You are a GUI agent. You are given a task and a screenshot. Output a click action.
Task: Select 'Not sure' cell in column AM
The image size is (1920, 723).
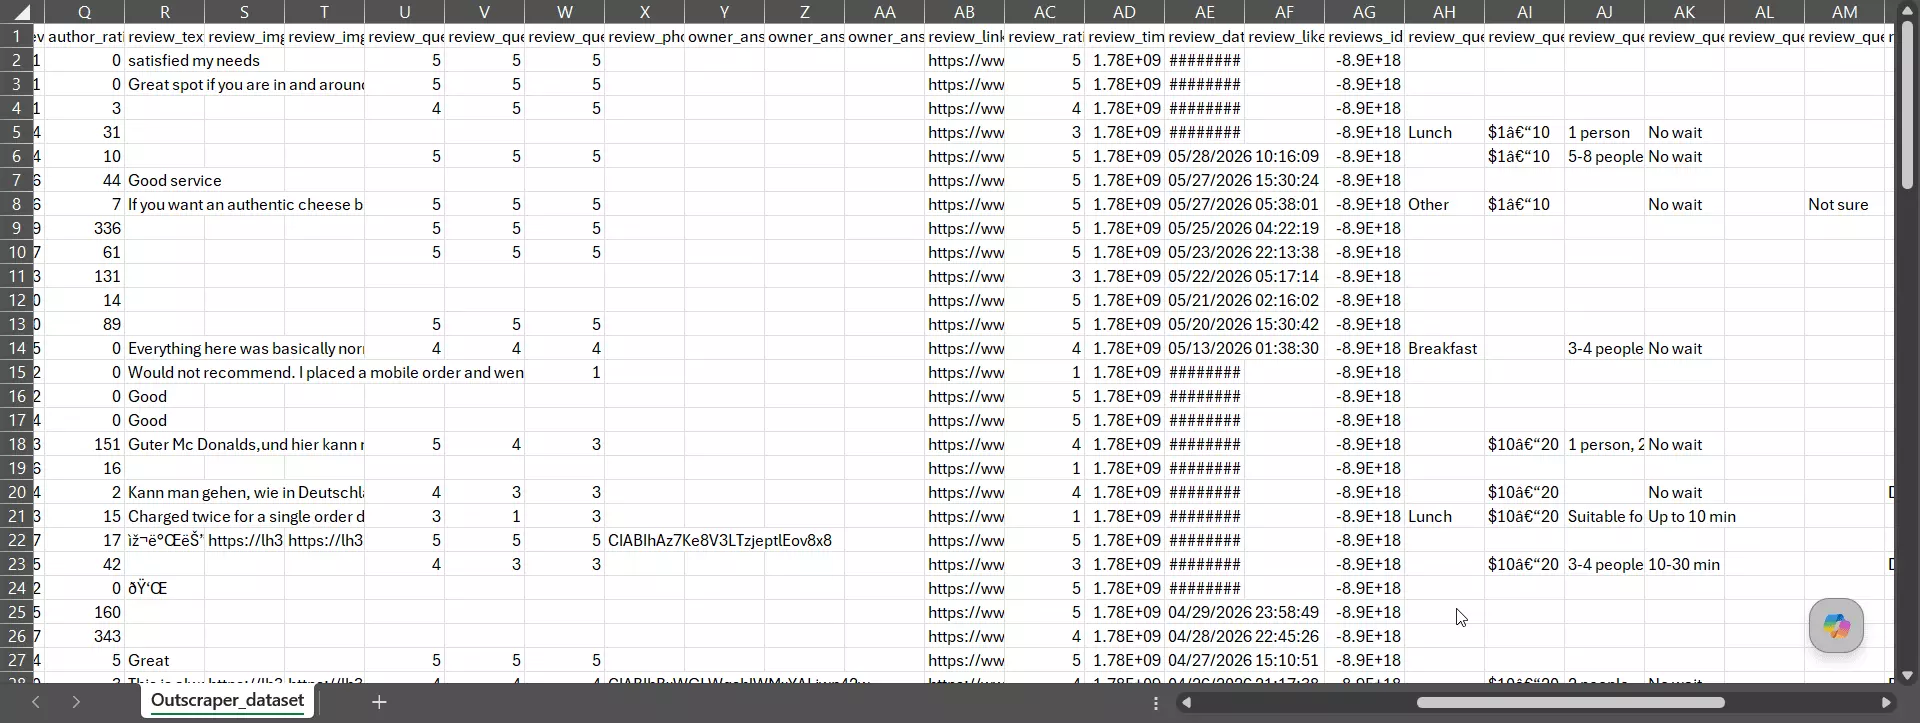point(1845,204)
